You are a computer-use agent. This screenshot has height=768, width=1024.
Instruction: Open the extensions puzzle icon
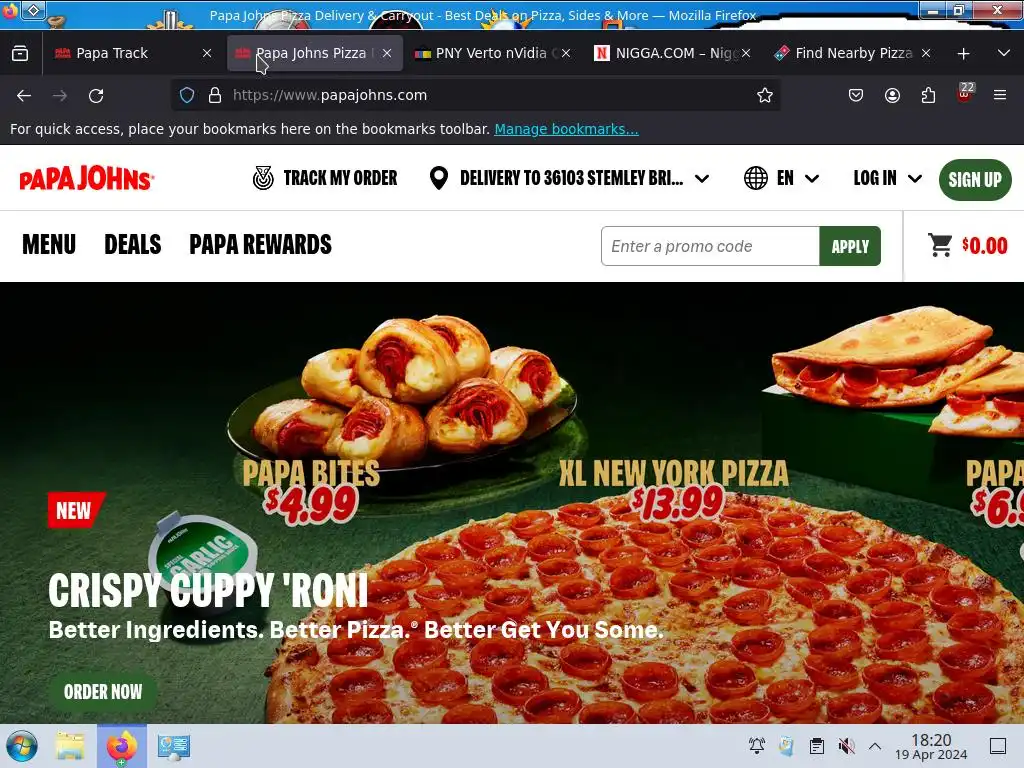[x=928, y=95]
